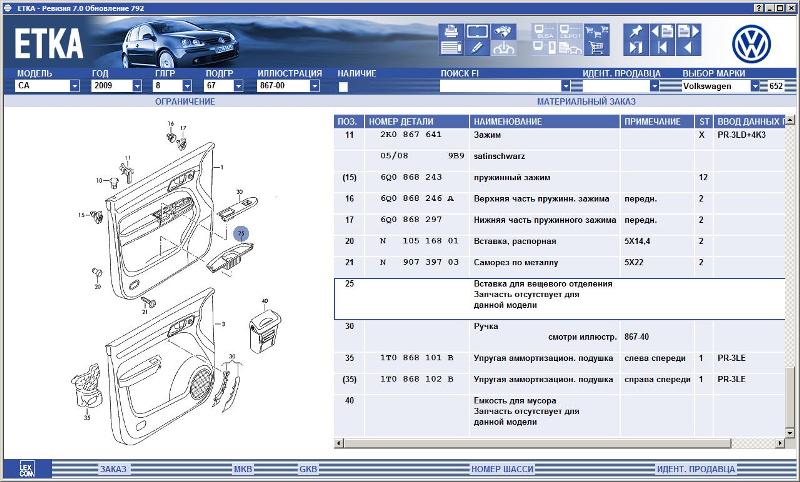Open the ГЛГР dropdown arrow

point(187,86)
